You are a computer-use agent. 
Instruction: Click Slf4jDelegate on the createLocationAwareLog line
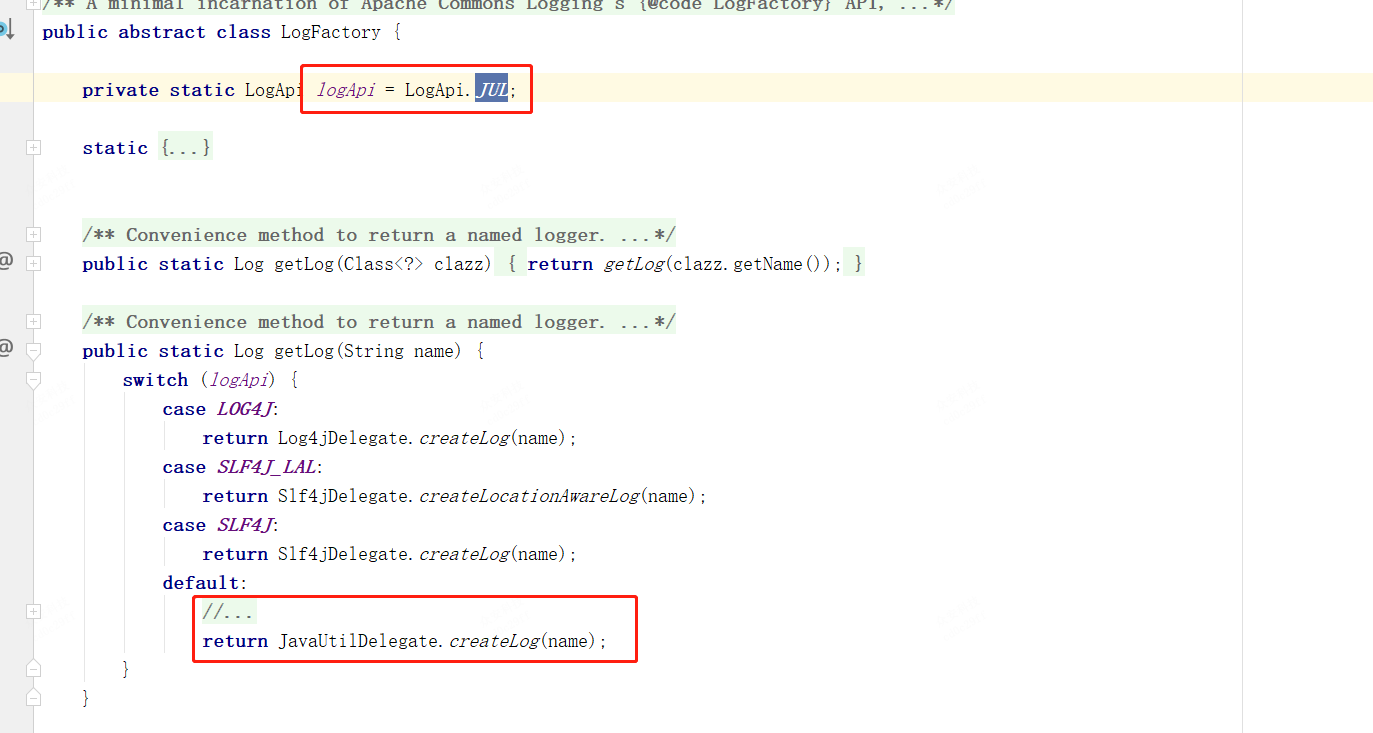(x=343, y=496)
